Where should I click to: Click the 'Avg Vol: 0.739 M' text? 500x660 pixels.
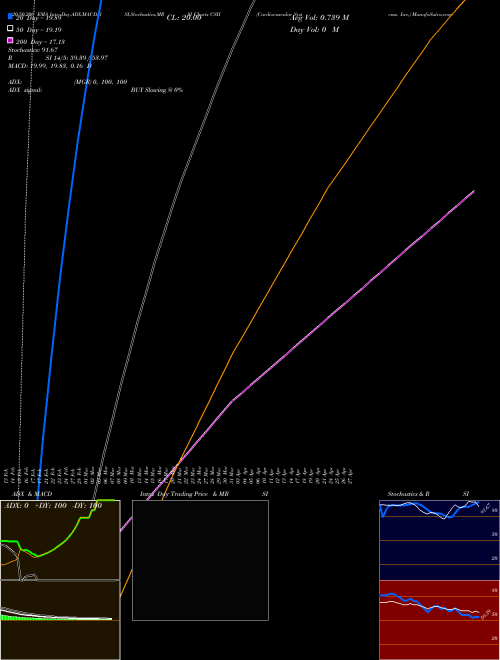[319, 18]
